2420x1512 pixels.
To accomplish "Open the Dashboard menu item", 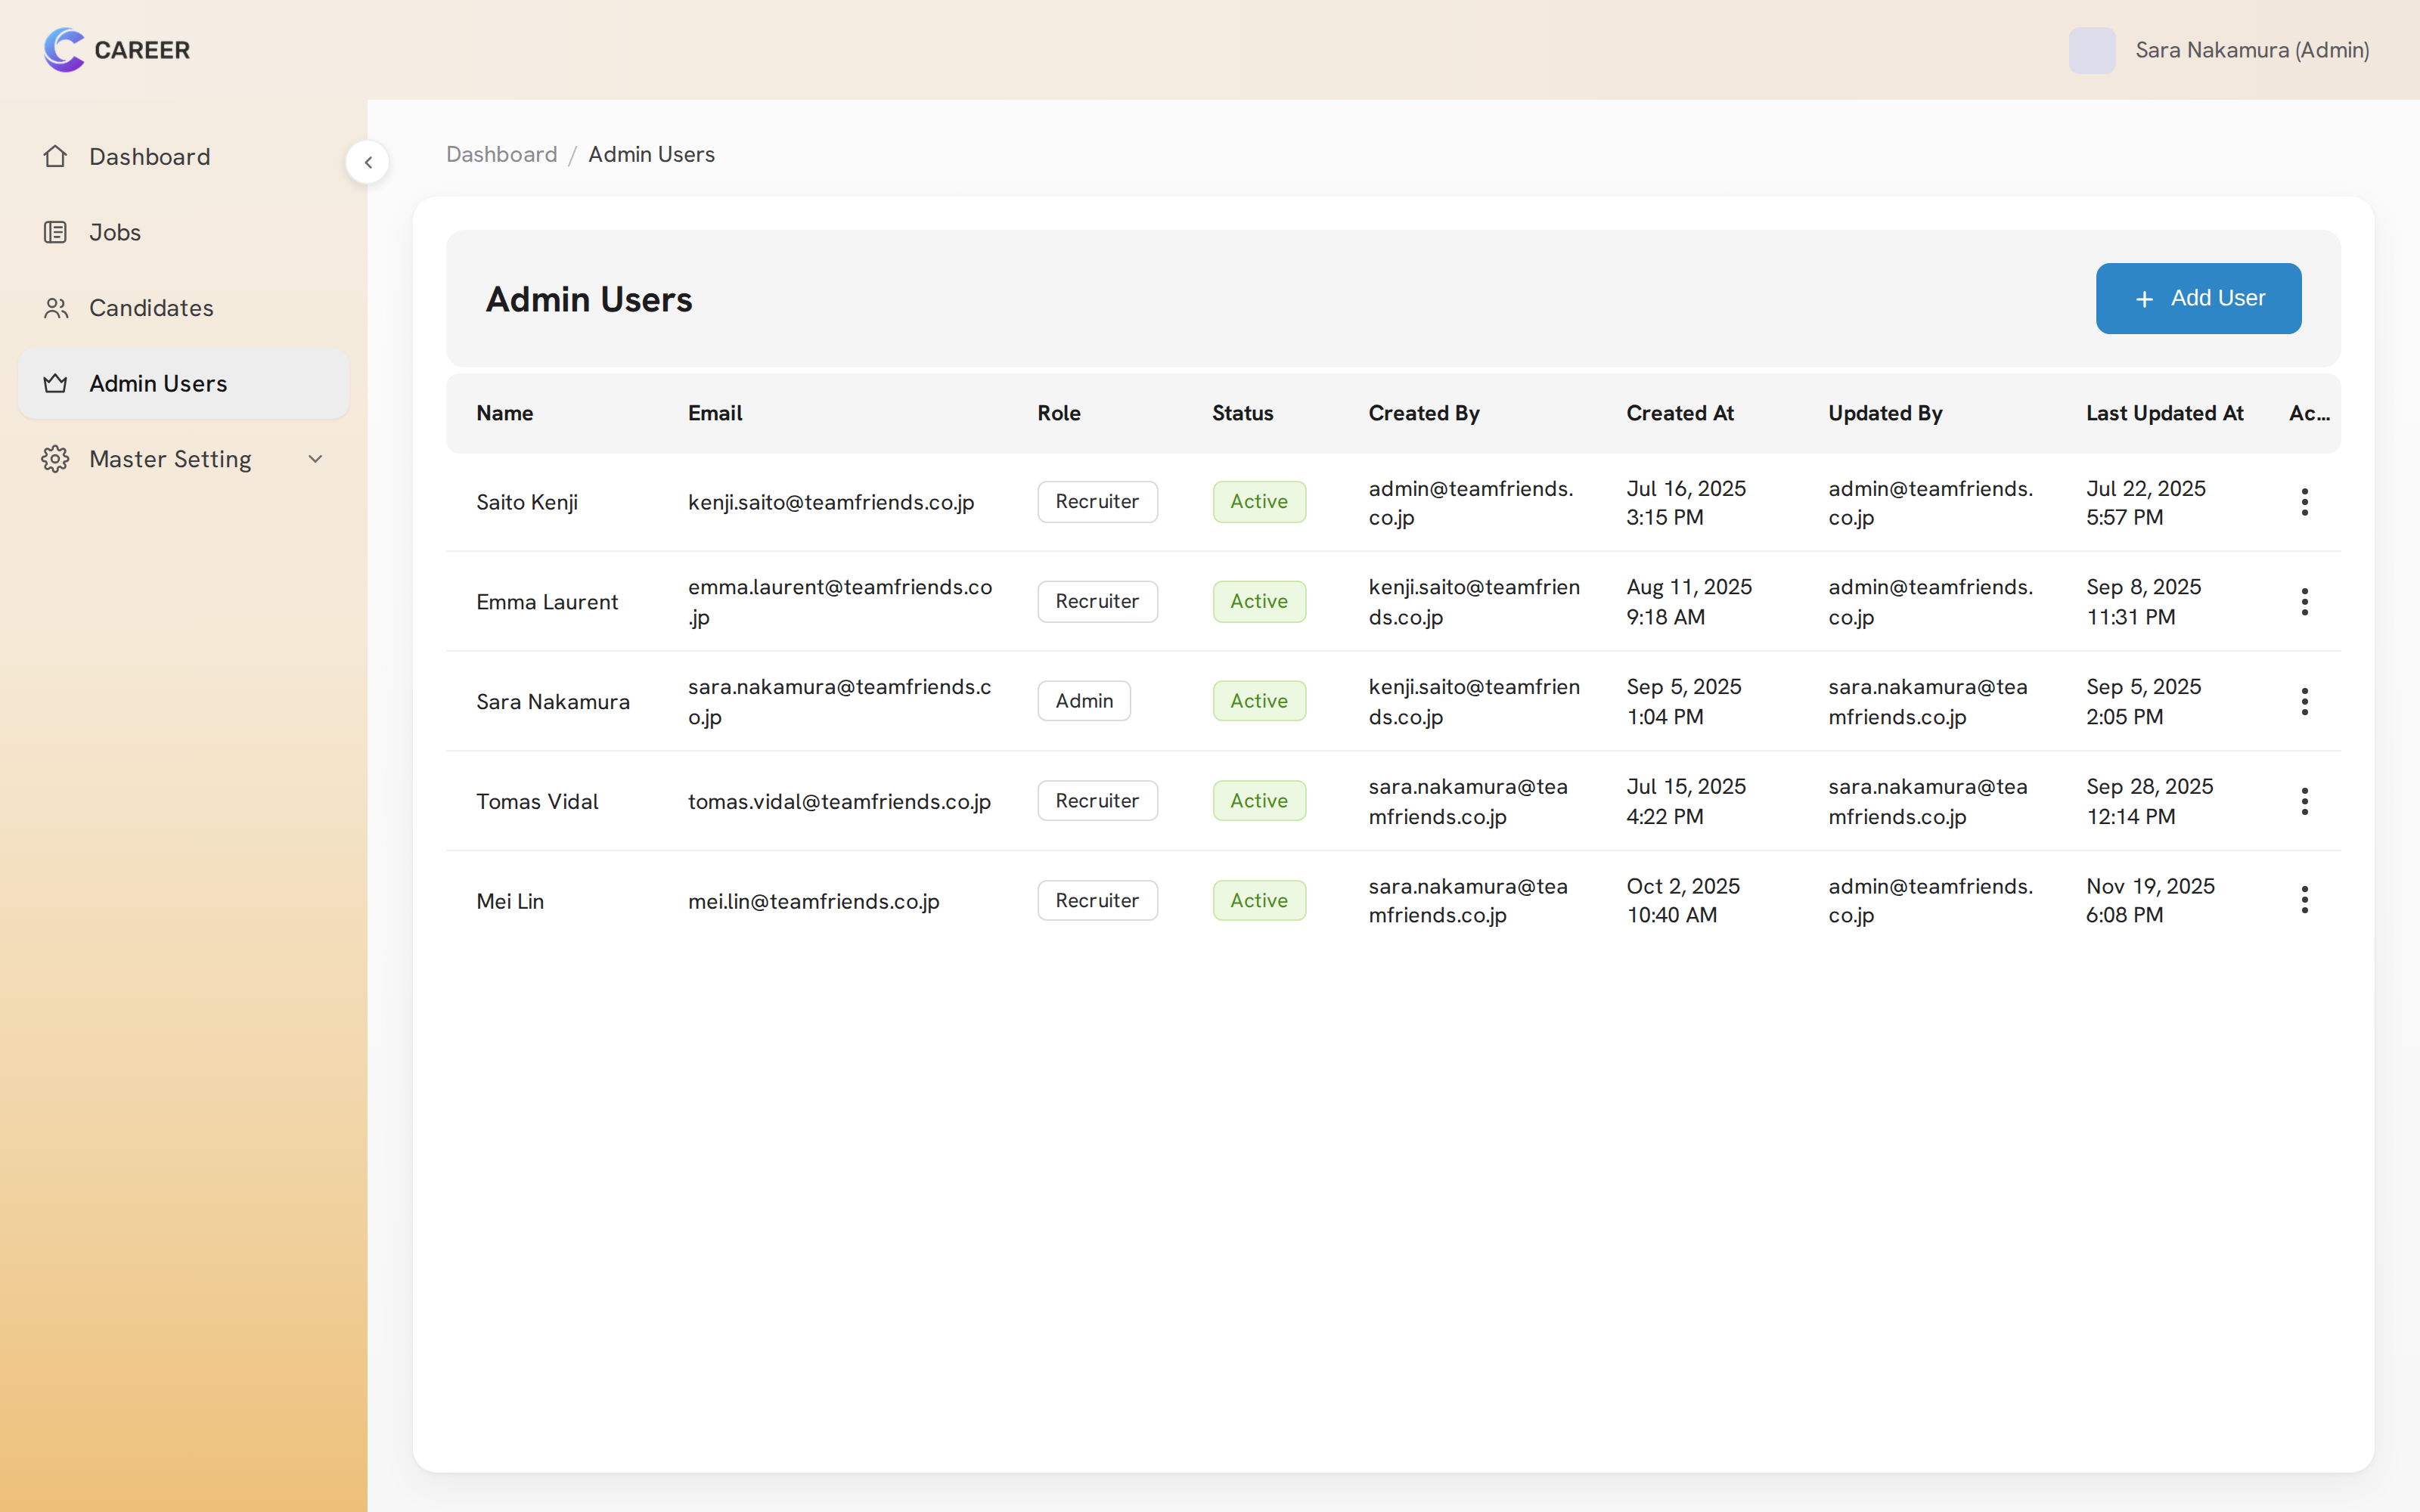I will (184, 157).
